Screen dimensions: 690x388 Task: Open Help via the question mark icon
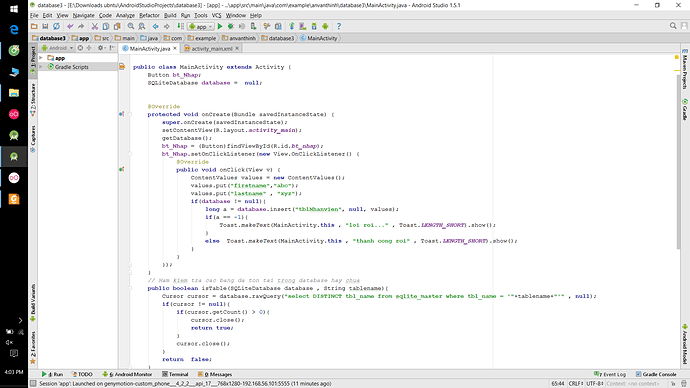point(339,26)
